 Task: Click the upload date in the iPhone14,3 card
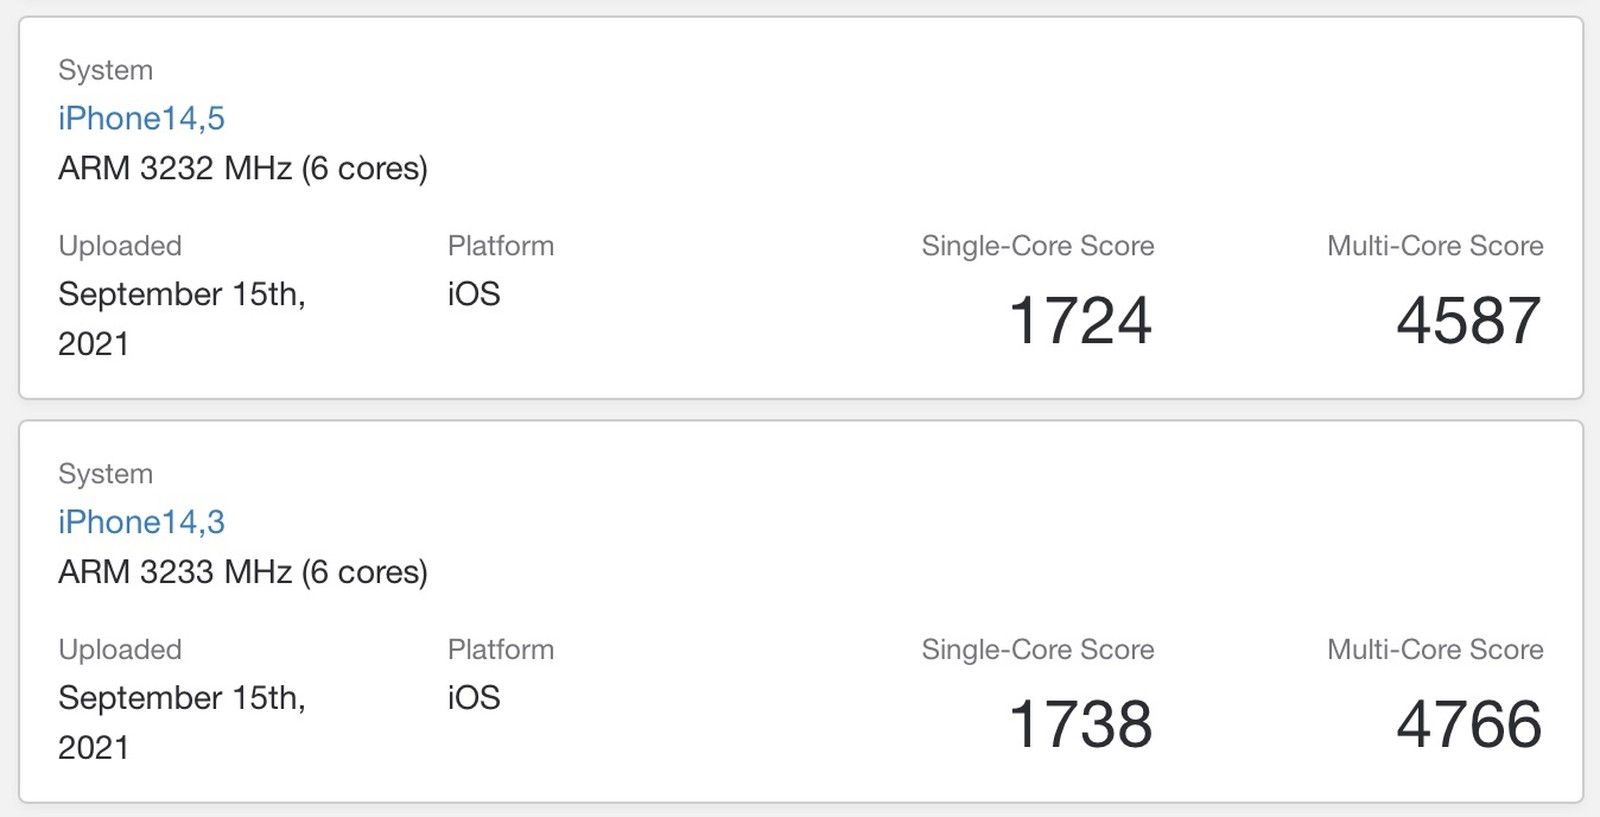pos(181,722)
